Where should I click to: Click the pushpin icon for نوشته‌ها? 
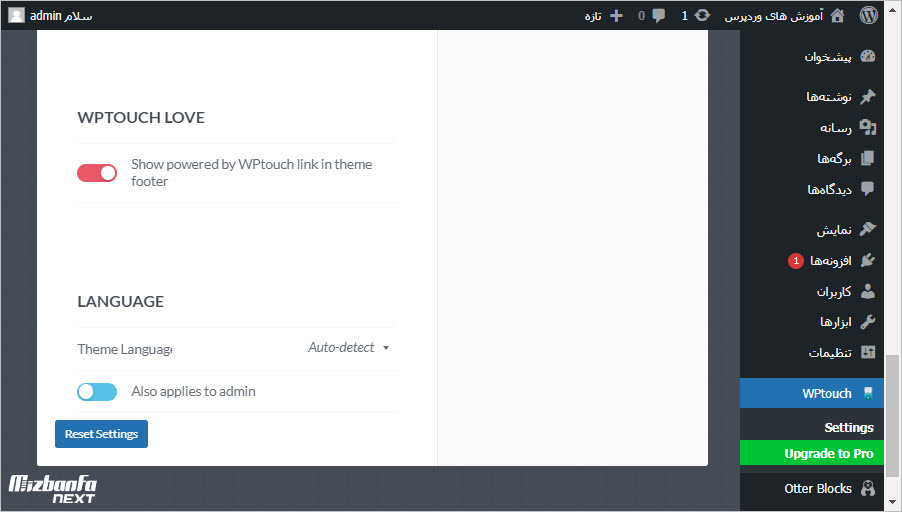point(867,97)
